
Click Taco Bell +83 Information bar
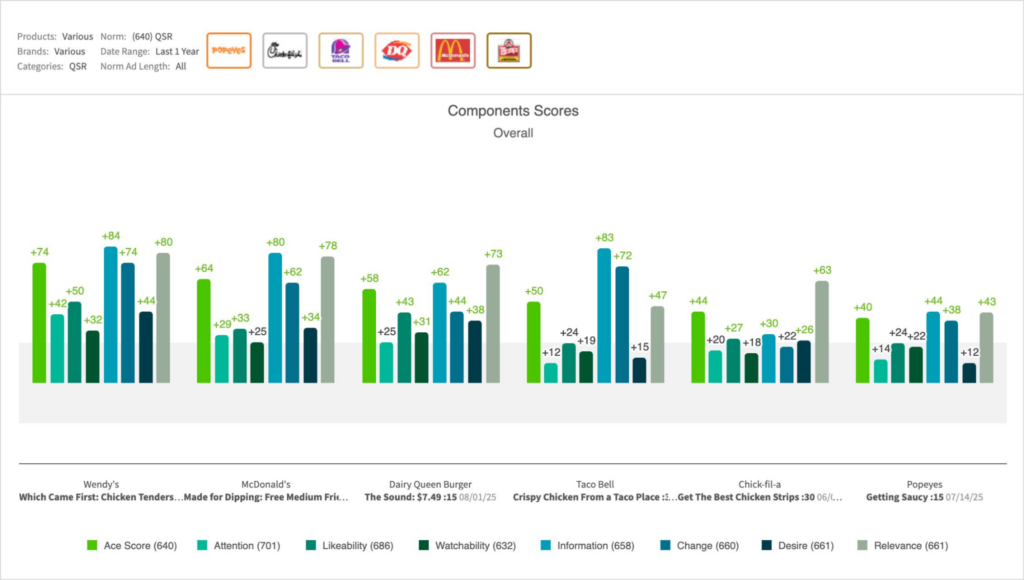pos(604,315)
